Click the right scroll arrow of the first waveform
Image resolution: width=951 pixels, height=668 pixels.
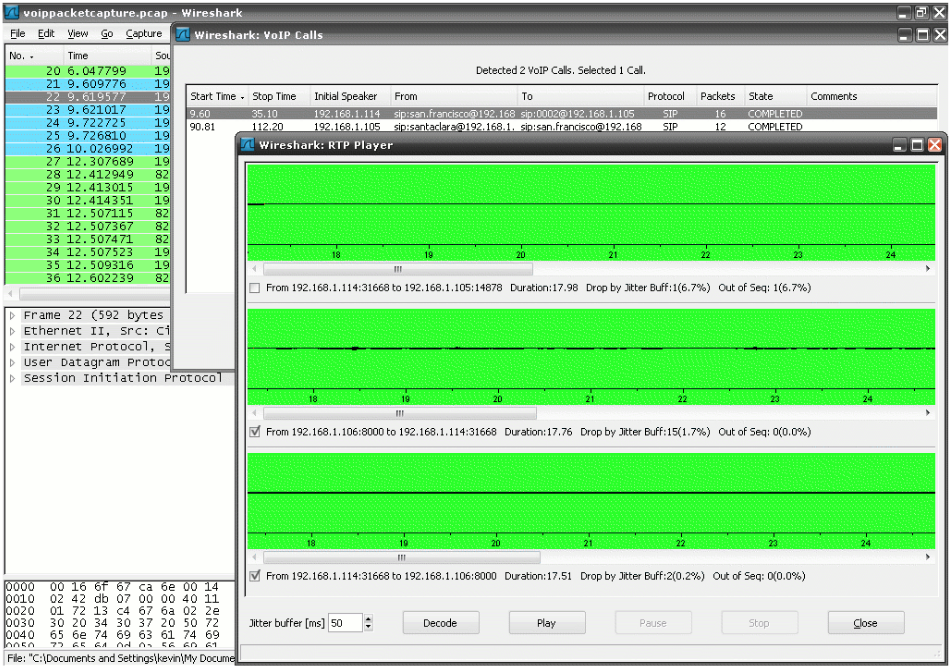(x=928, y=269)
